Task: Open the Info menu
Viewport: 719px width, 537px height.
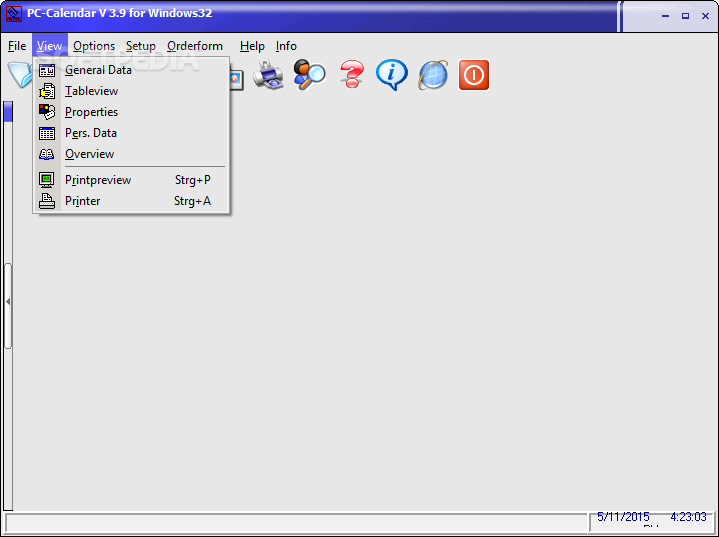Action: [x=286, y=46]
